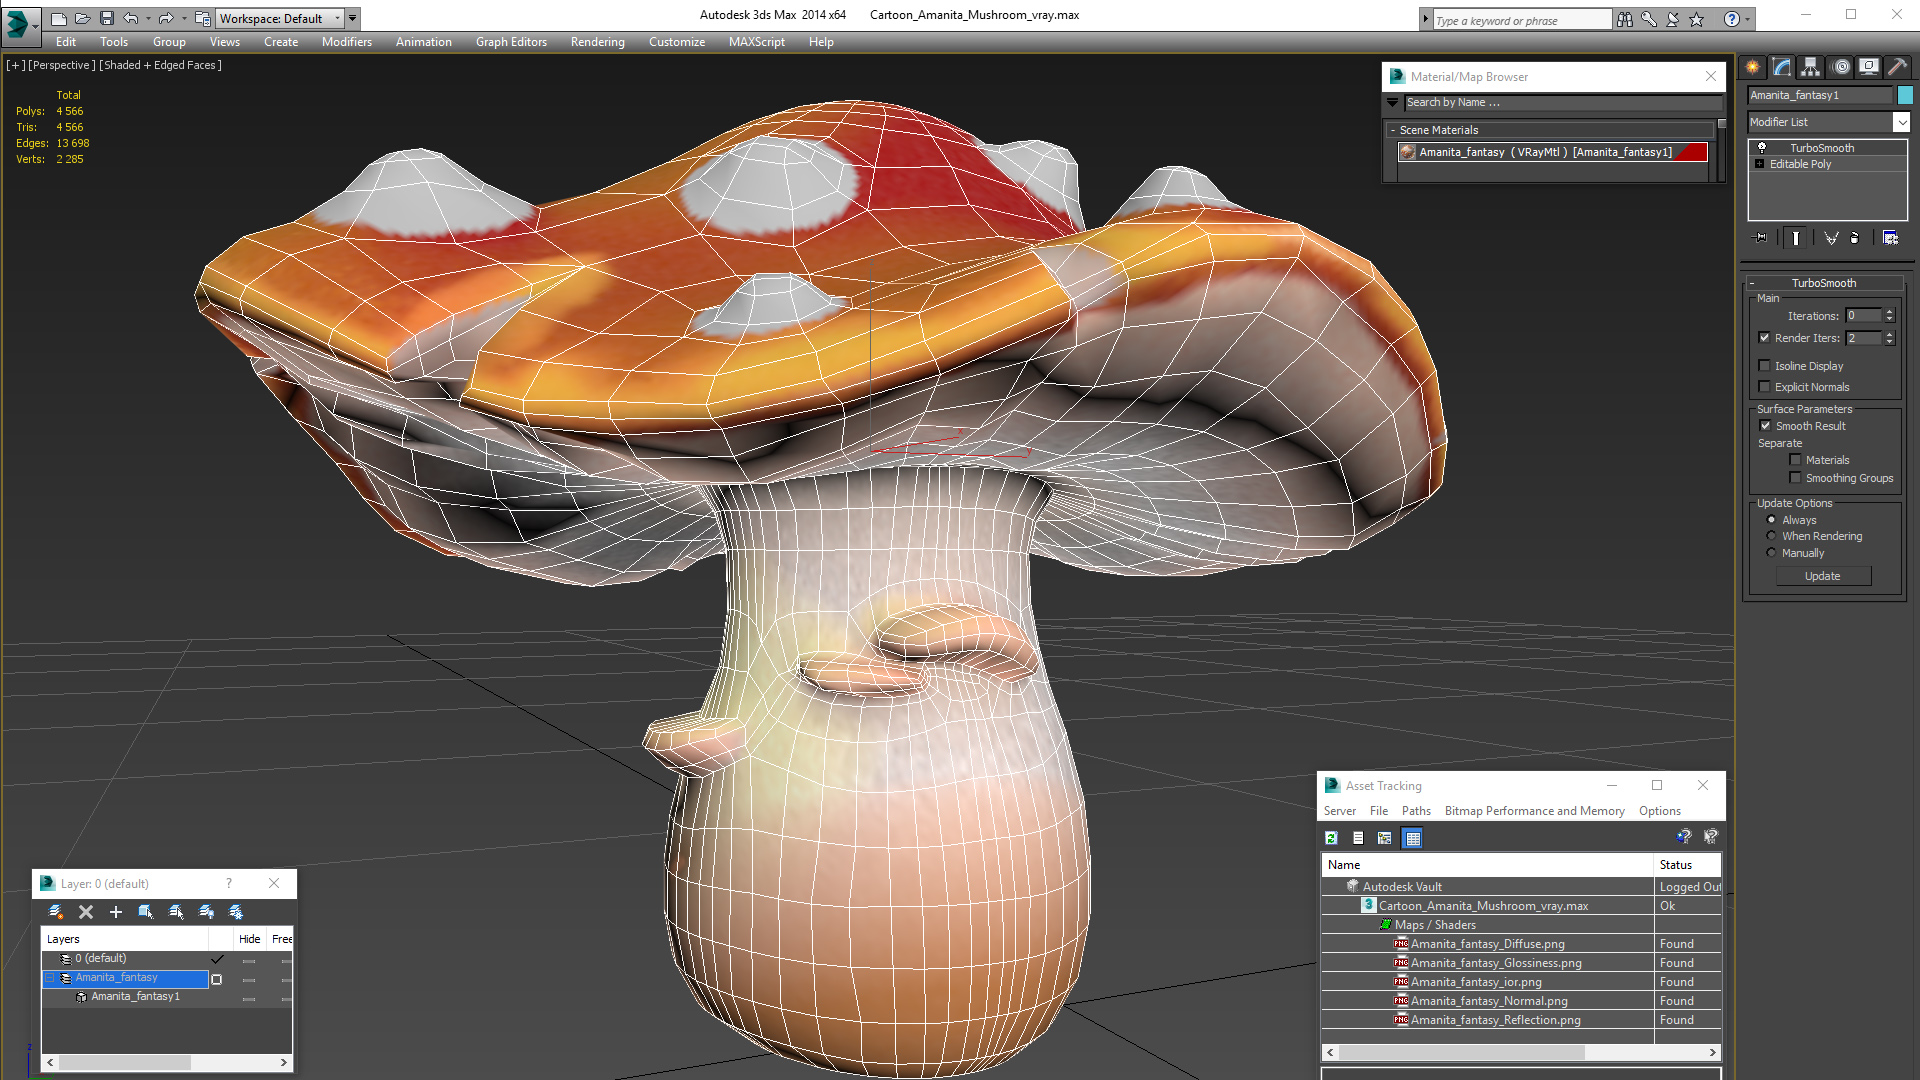Open the Rendering menu
1920x1080 pixels.
click(x=598, y=42)
